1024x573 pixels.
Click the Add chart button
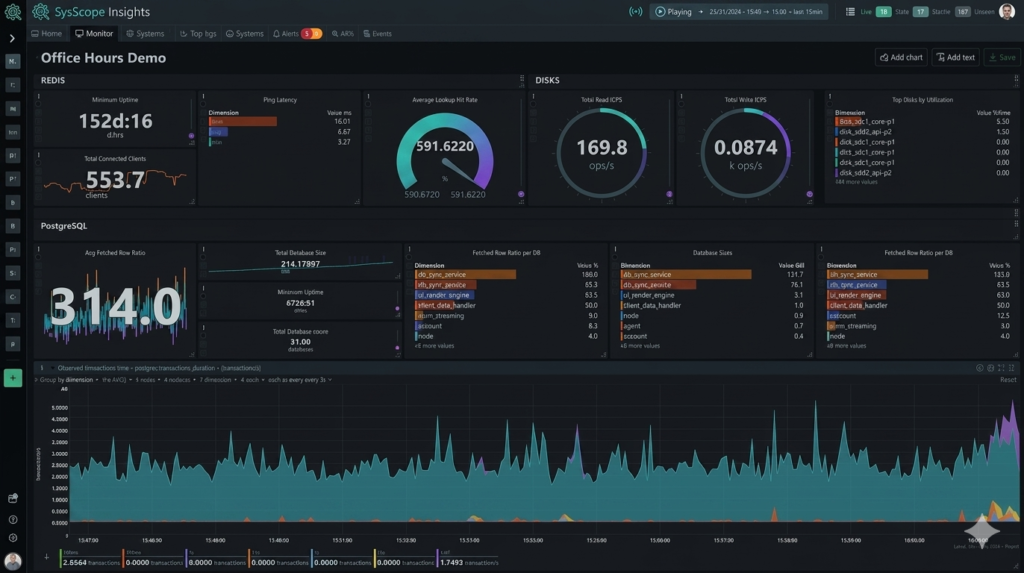click(901, 57)
